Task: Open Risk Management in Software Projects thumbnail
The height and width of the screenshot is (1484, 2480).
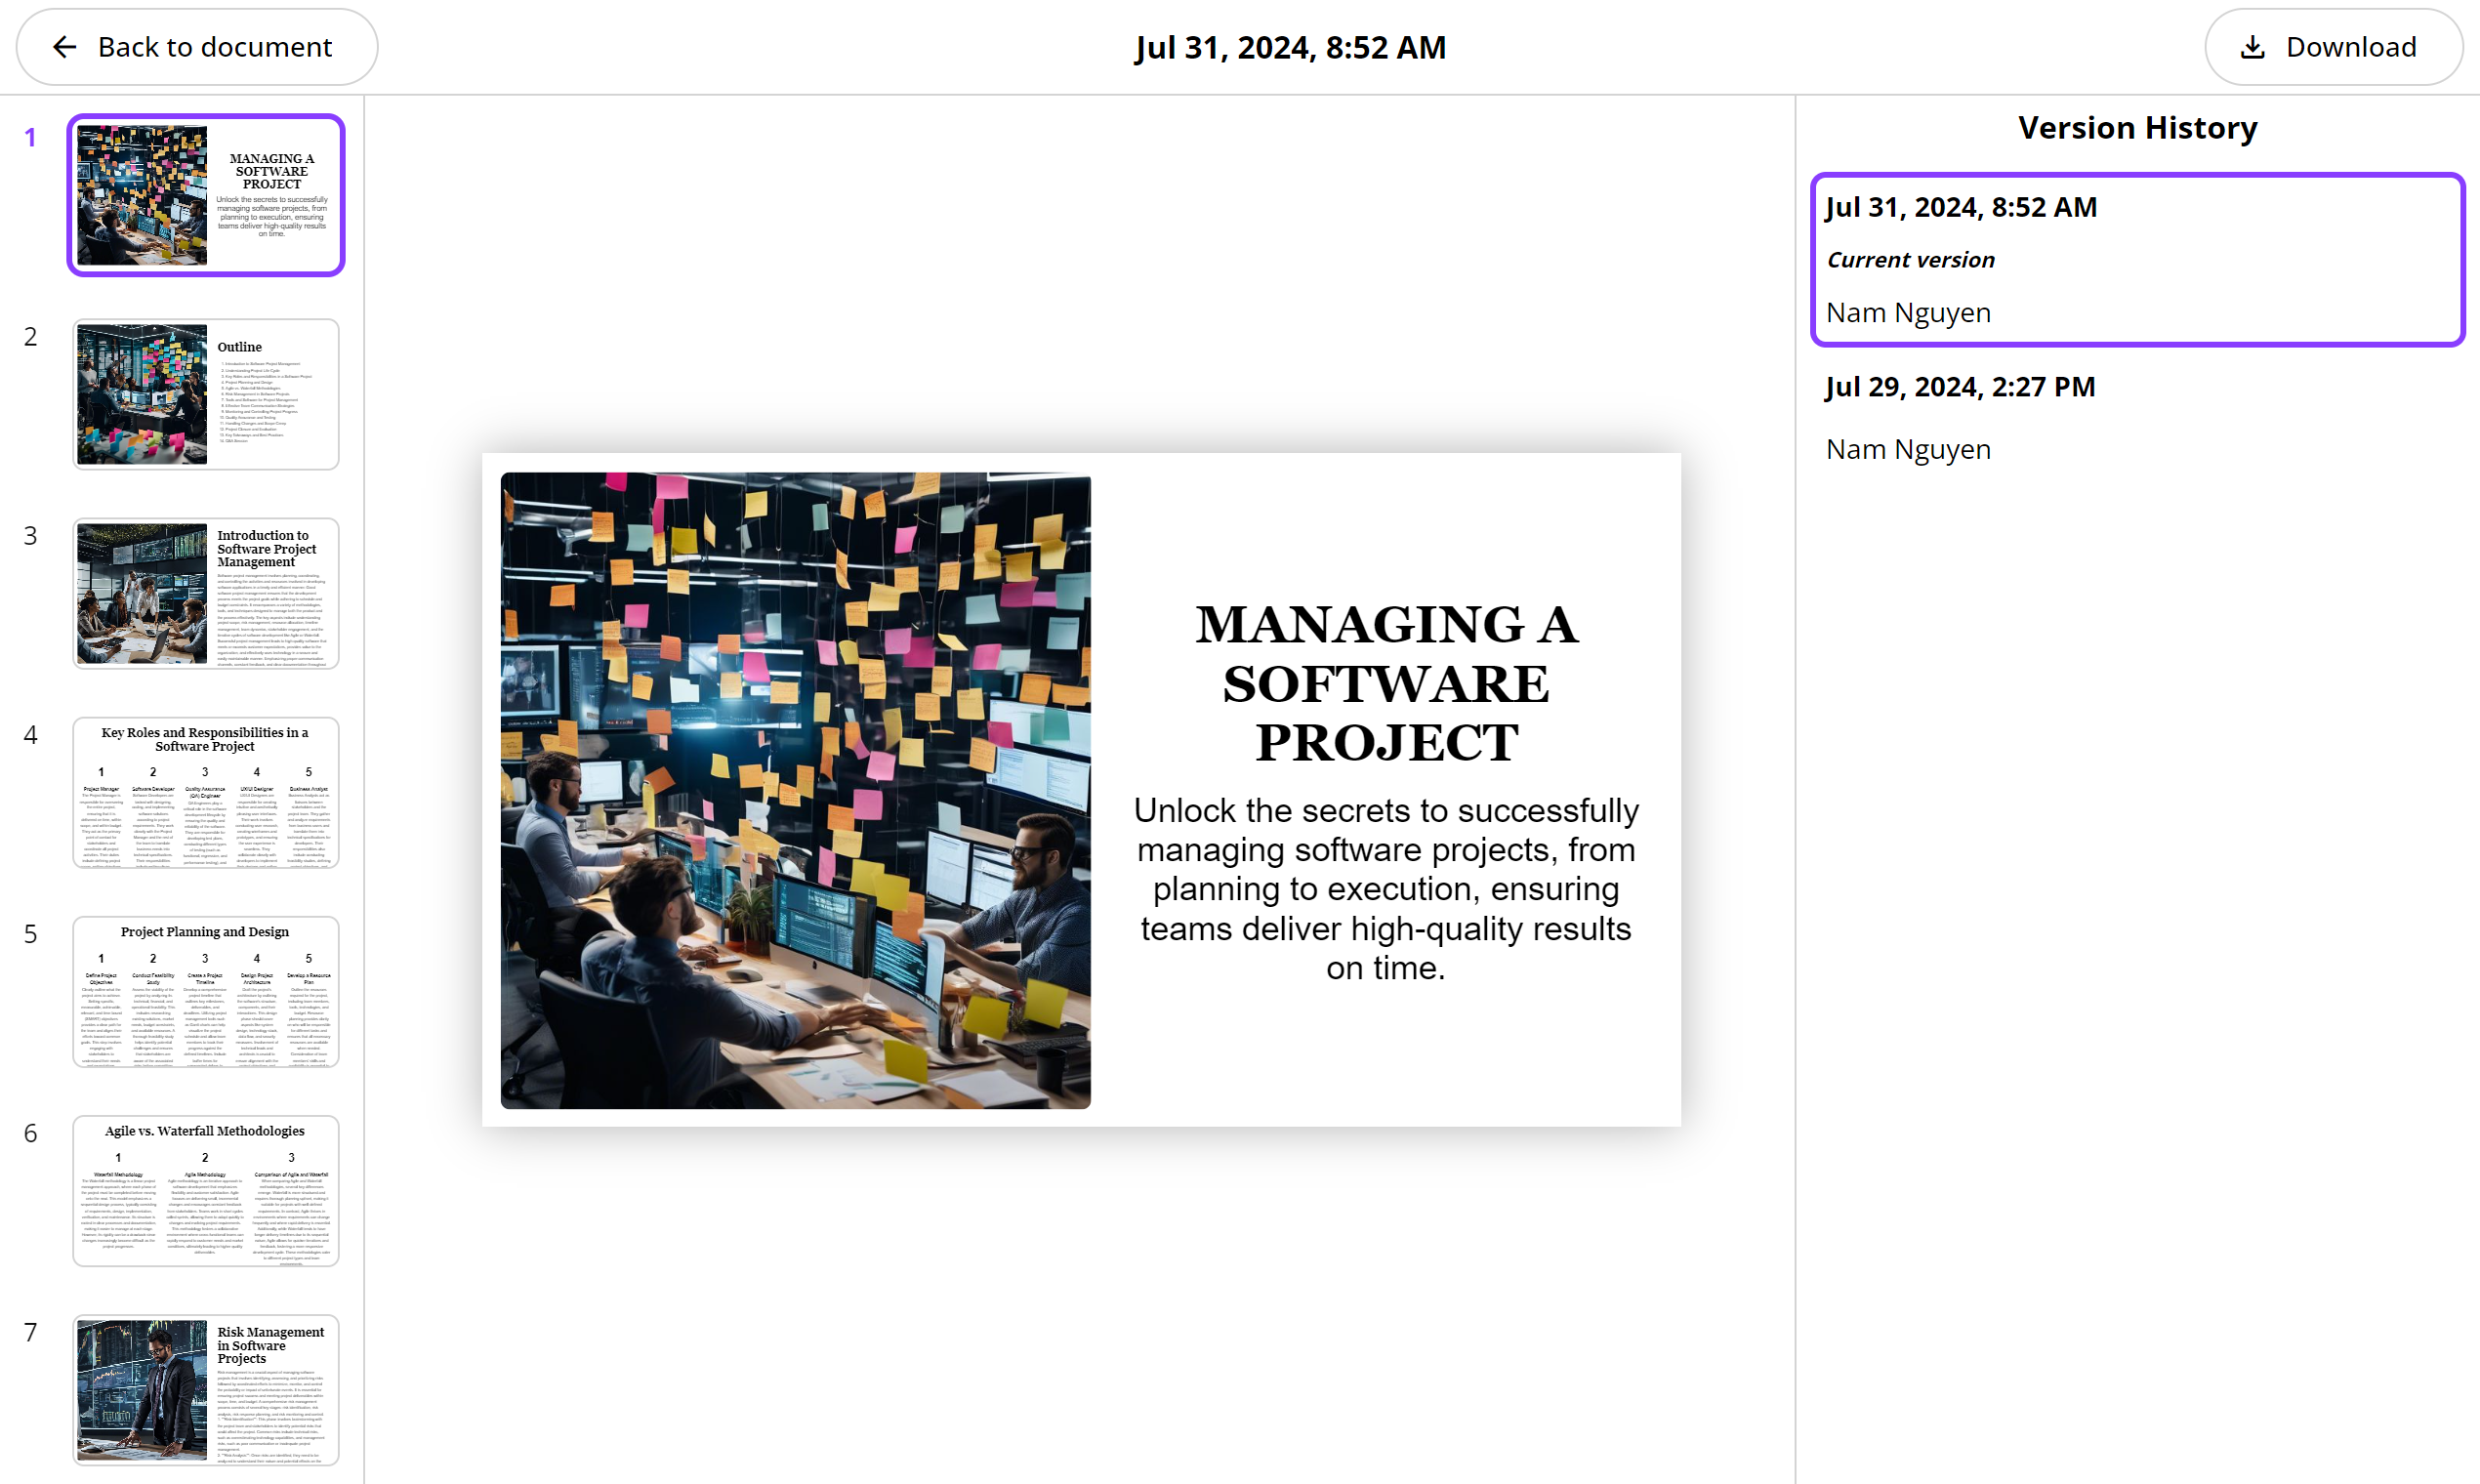Action: tap(206, 1389)
